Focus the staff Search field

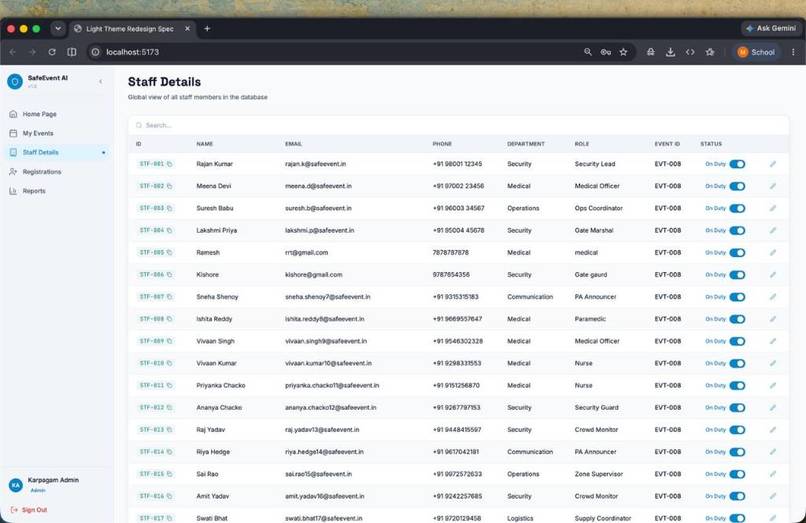pyautogui.click(x=459, y=125)
